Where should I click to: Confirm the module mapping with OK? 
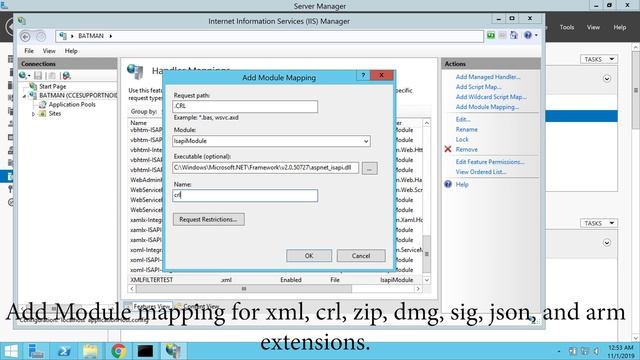[309, 256]
